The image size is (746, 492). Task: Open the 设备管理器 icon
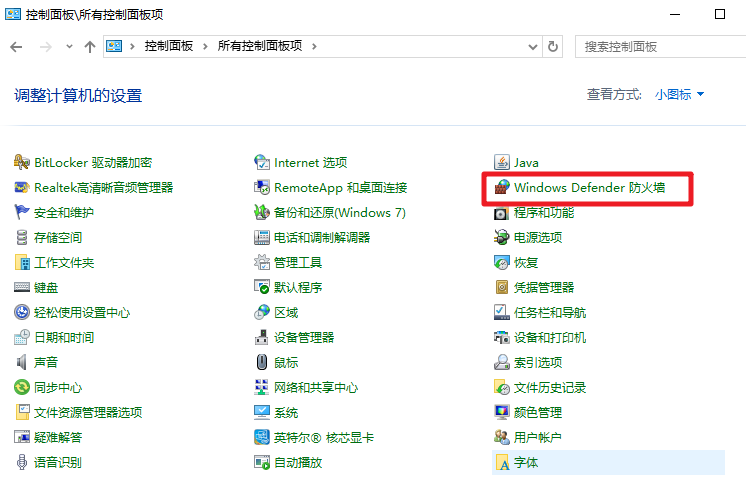(262, 337)
